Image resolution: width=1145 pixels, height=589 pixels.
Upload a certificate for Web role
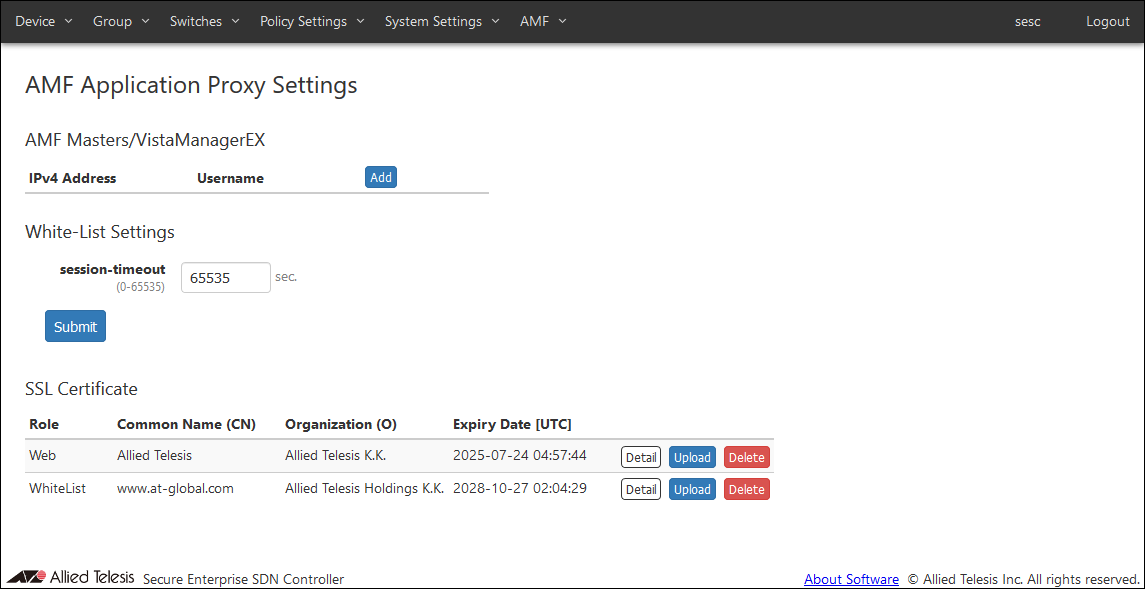(x=692, y=458)
